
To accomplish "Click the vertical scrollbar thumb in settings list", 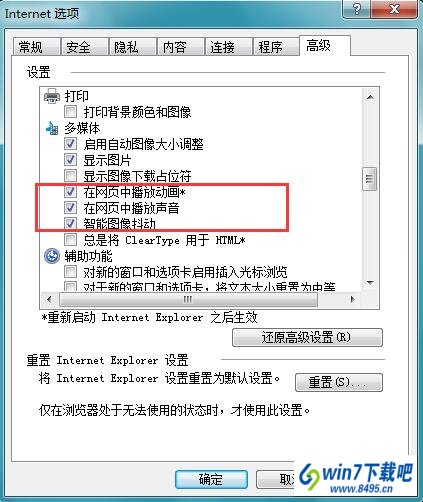I will click(x=370, y=179).
